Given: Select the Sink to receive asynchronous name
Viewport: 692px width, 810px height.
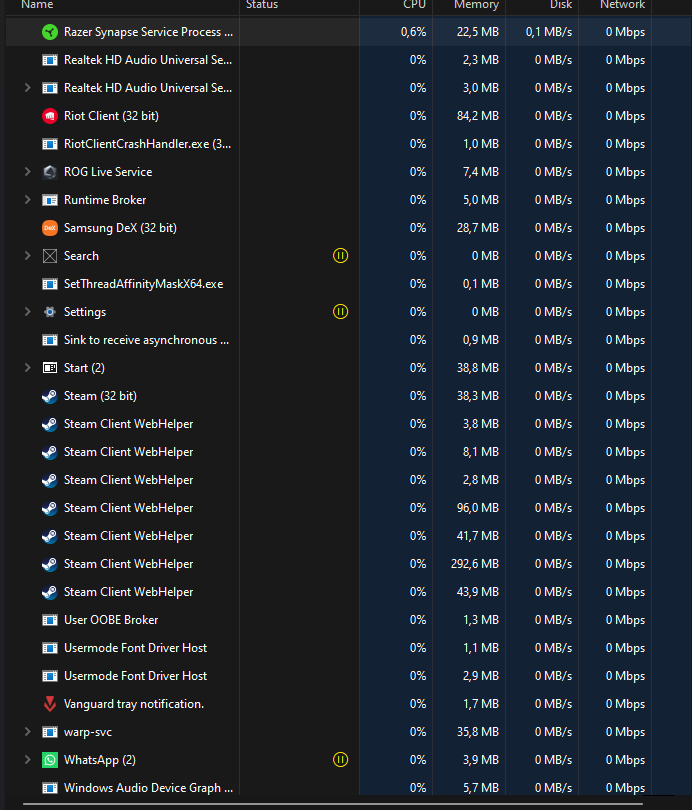Looking at the screenshot, I should (146, 340).
